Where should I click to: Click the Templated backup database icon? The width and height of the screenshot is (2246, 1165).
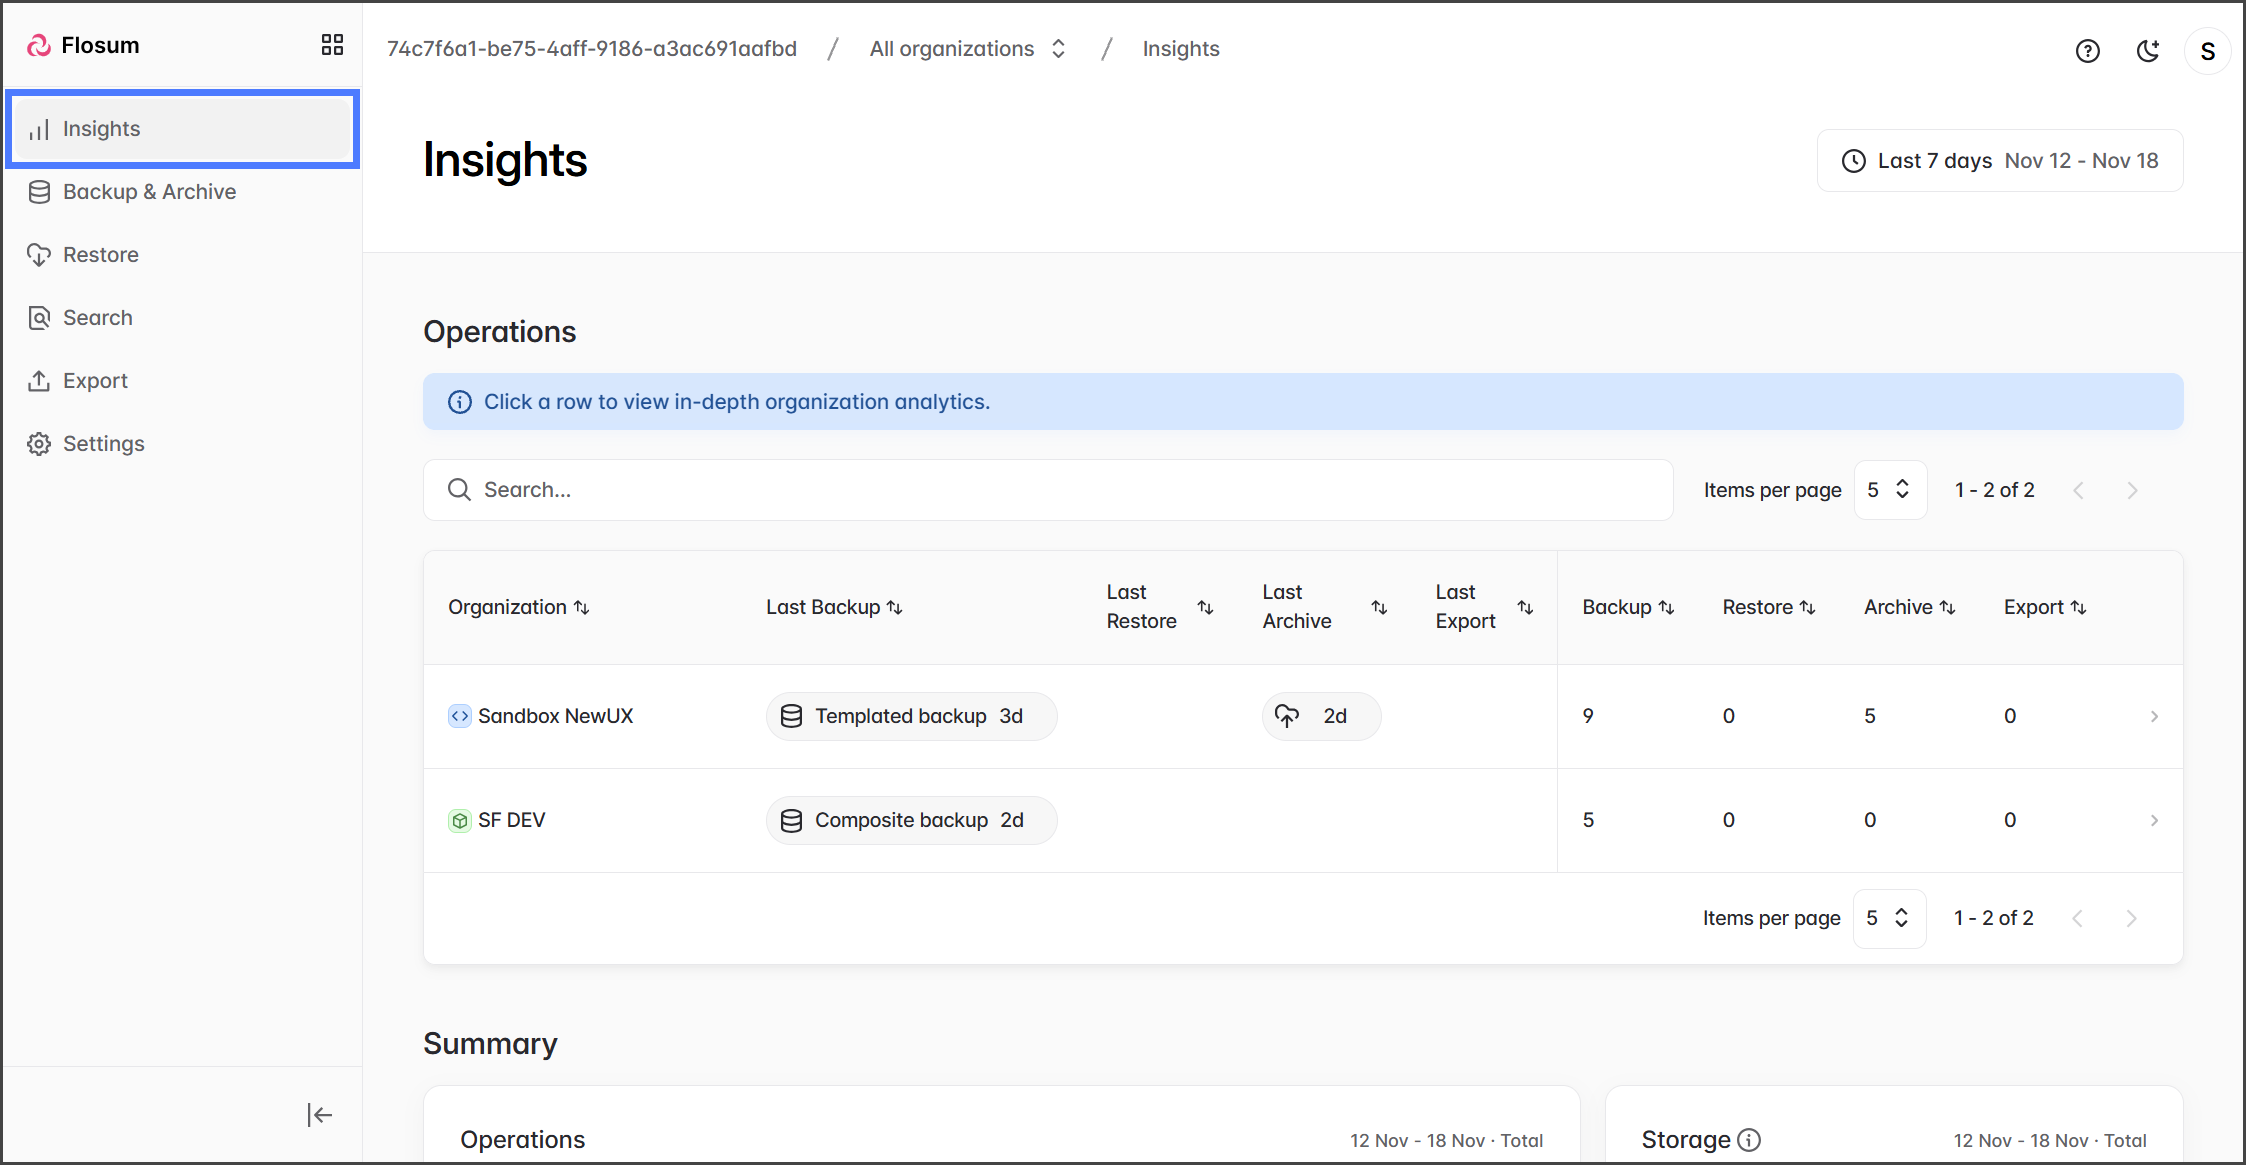pos(791,716)
